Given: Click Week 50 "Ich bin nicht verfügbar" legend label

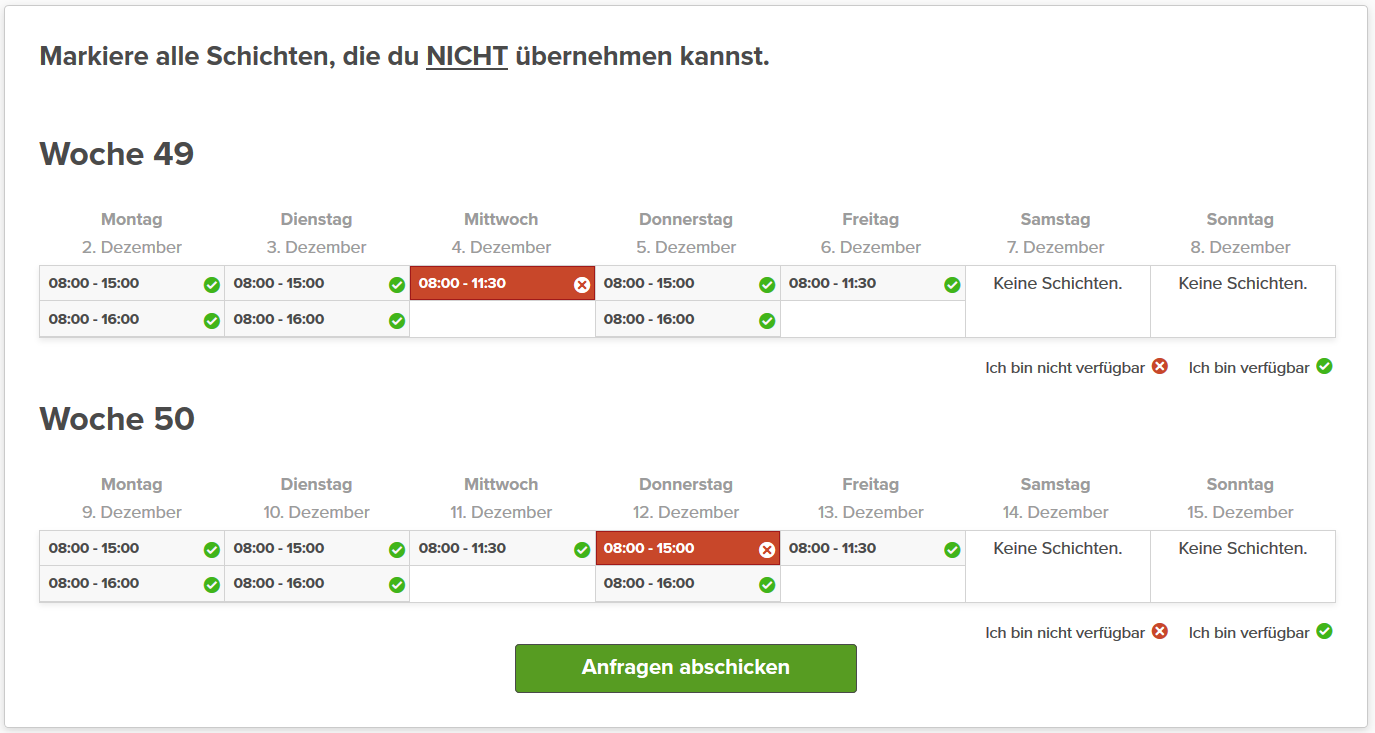Looking at the screenshot, I should [x=1065, y=633].
